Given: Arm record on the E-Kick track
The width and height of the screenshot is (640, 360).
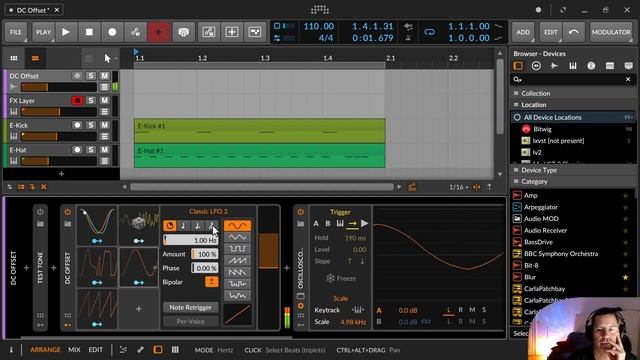Looking at the screenshot, I should (77, 125).
